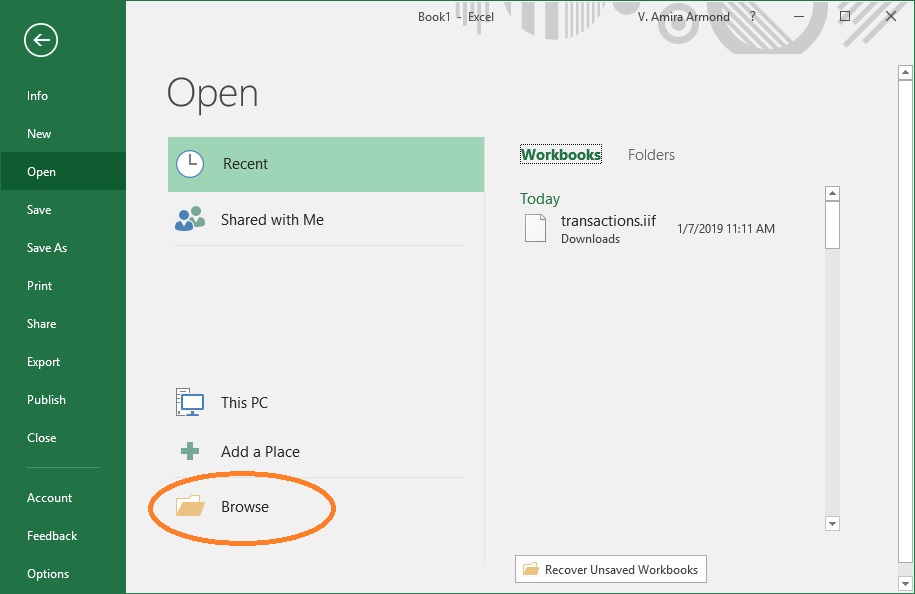The image size is (915, 594).
Task: Open the Export page
Action: point(43,362)
